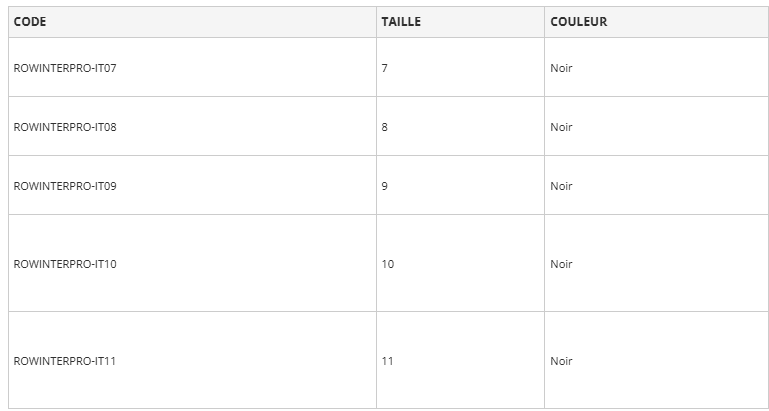The width and height of the screenshot is (769, 411).
Task: Click the Noir cell for ROWINTERPRO-IT08
Action: 561,127
